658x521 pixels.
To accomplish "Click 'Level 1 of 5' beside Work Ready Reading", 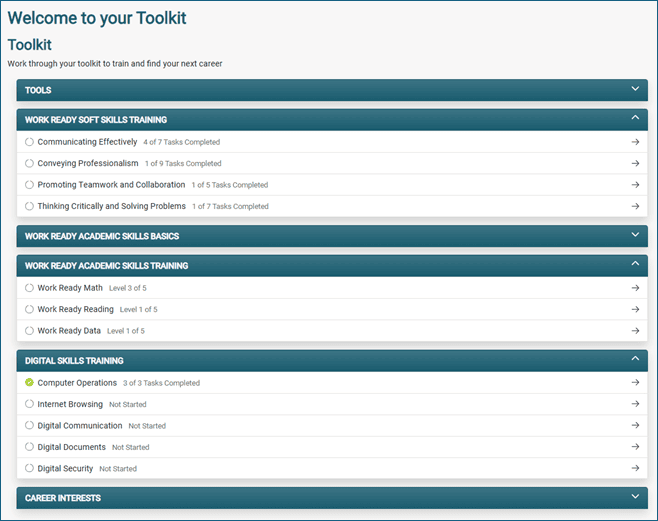I will click(x=138, y=310).
